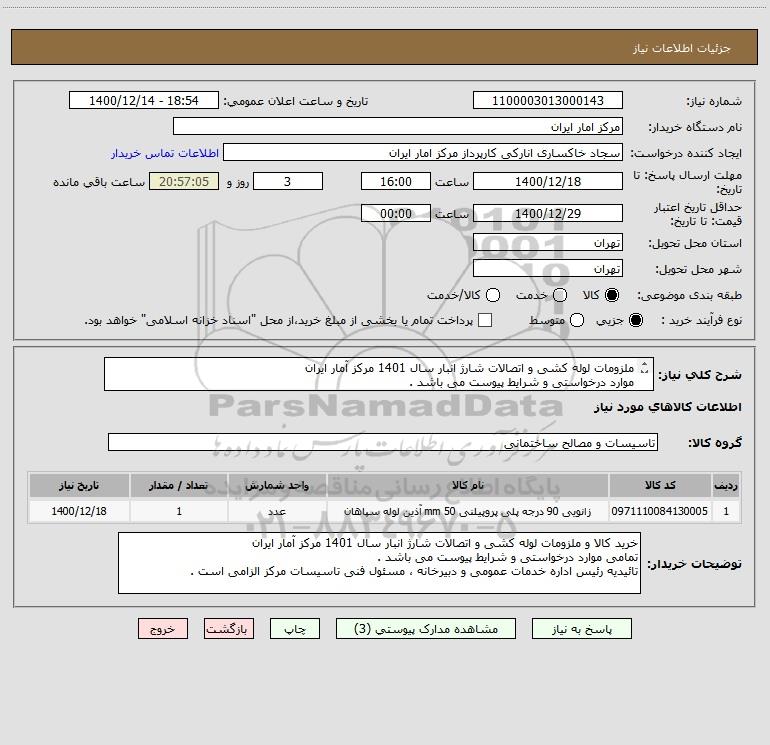Click the چاپ print button

(x=295, y=629)
